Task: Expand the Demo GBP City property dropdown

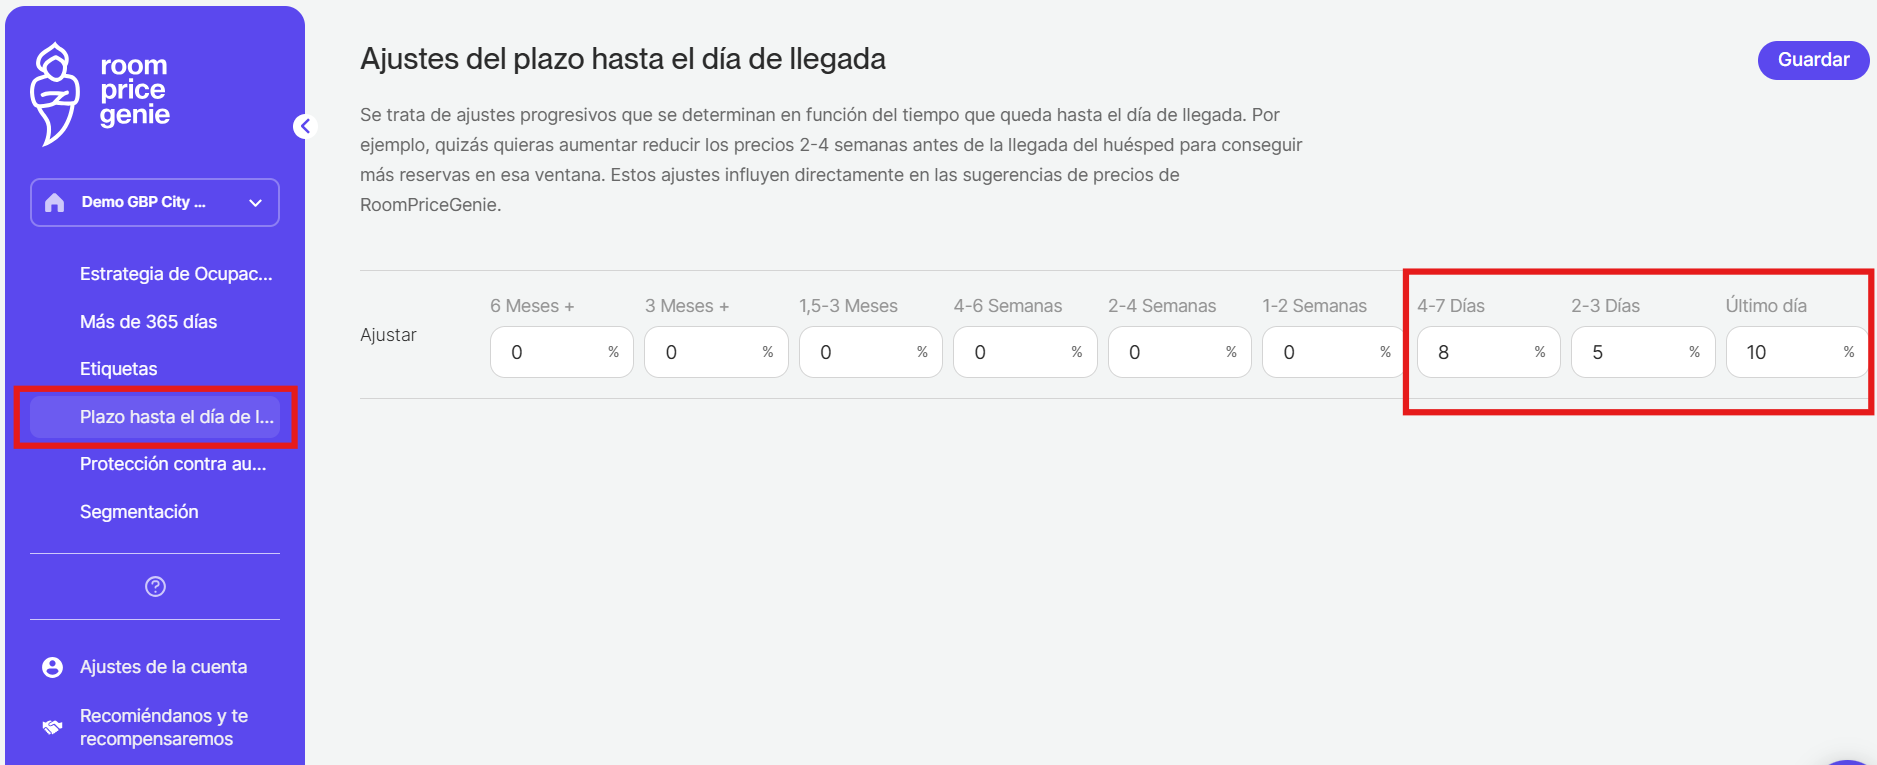Action: [x=255, y=203]
